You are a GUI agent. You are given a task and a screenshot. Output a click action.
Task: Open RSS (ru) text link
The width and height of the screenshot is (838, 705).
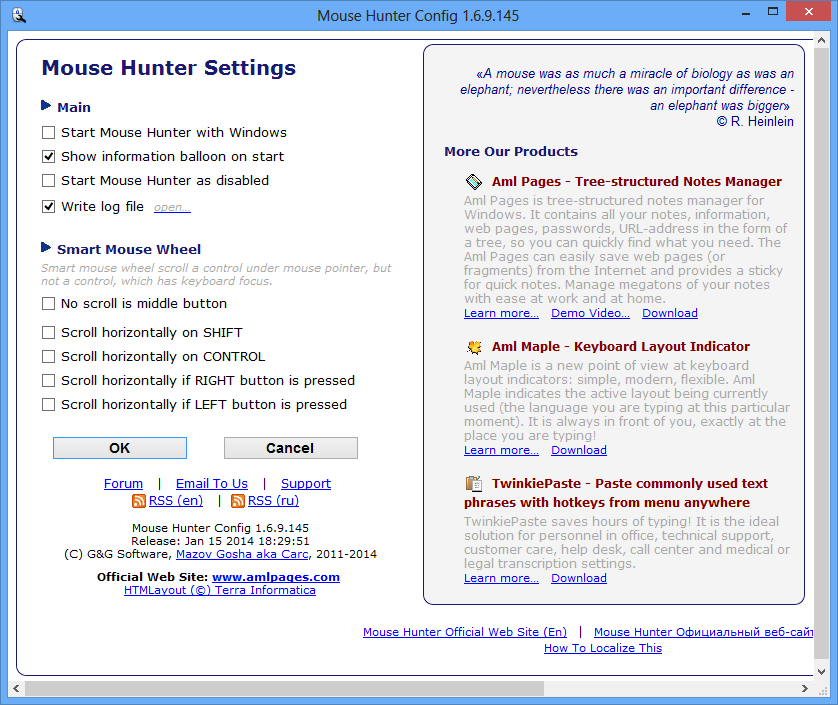click(x=273, y=501)
